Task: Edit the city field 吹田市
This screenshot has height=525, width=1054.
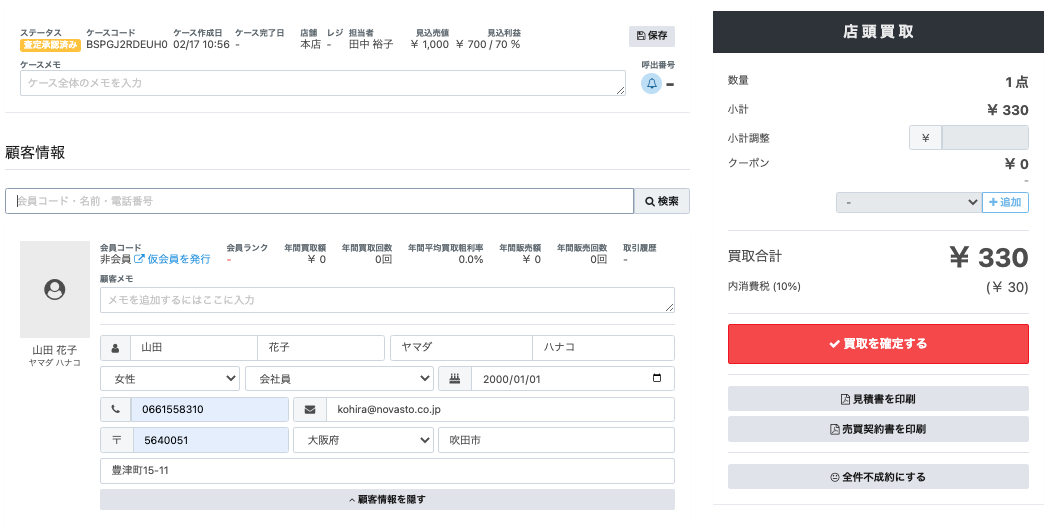Action: (556, 440)
